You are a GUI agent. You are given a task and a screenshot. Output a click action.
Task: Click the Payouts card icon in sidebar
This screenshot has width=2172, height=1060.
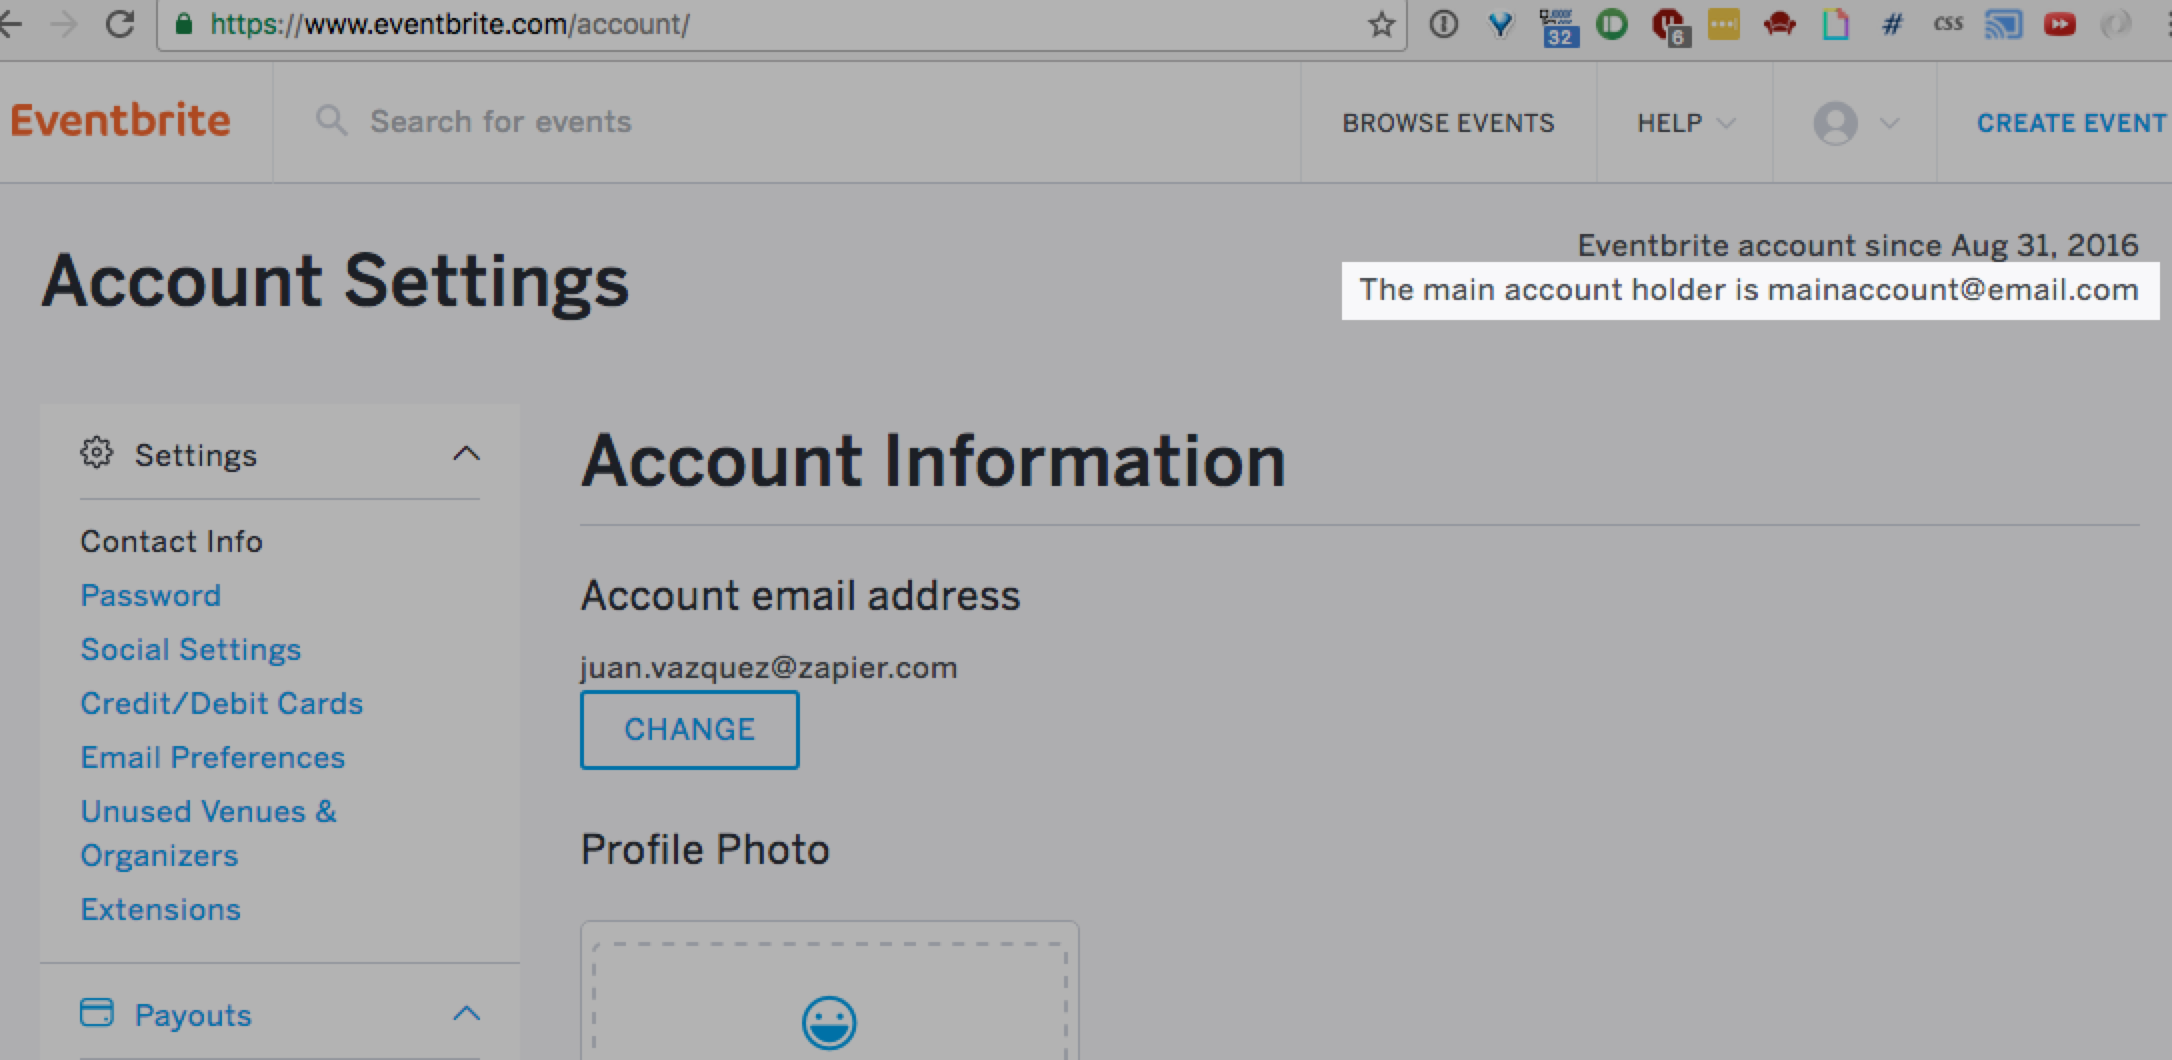(x=96, y=1013)
